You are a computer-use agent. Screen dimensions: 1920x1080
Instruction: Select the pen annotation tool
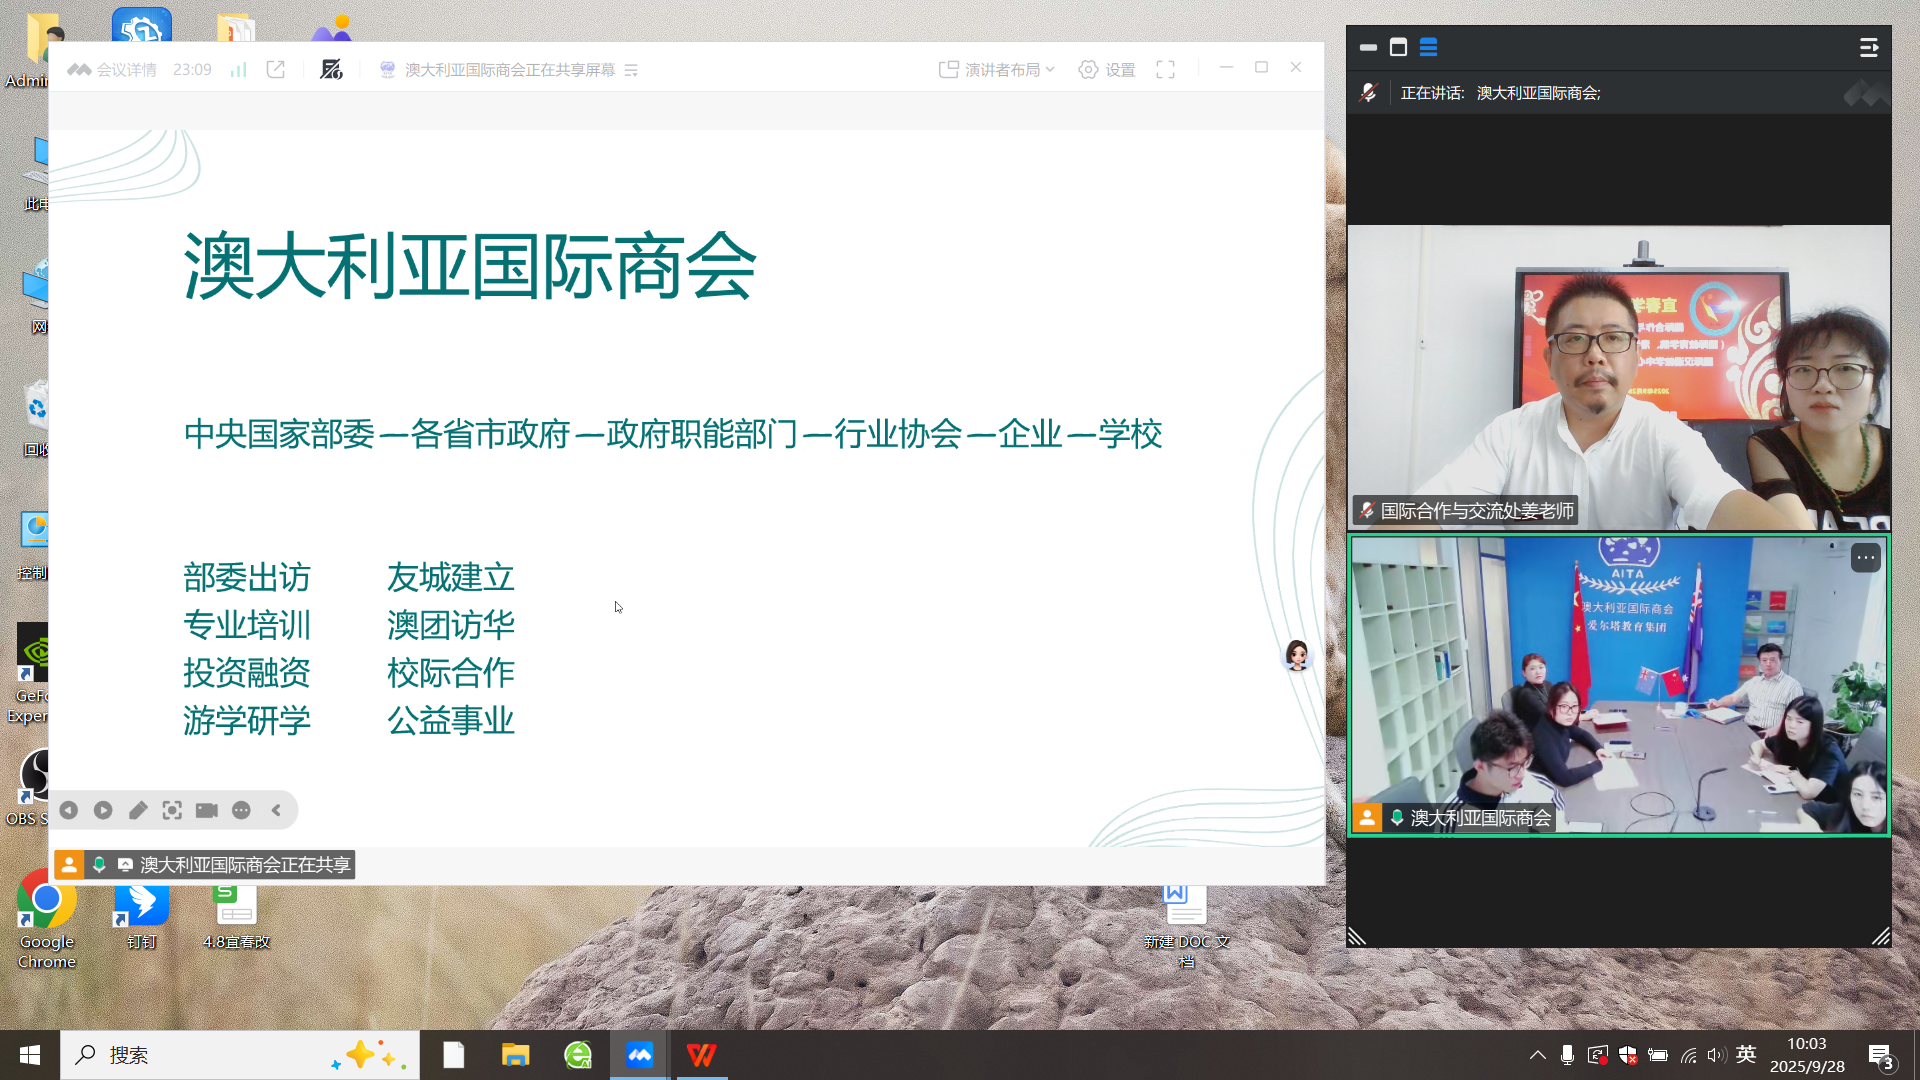click(138, 810)
